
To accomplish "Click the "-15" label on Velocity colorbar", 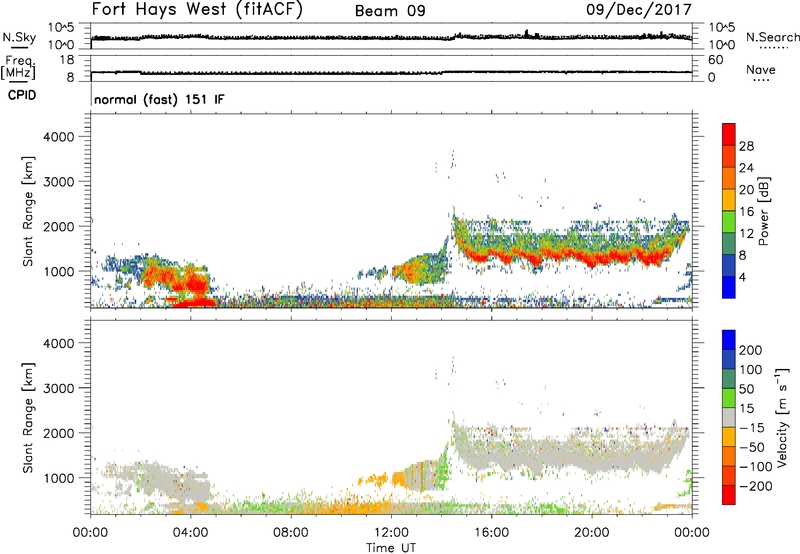I will [x=752, y=428].
